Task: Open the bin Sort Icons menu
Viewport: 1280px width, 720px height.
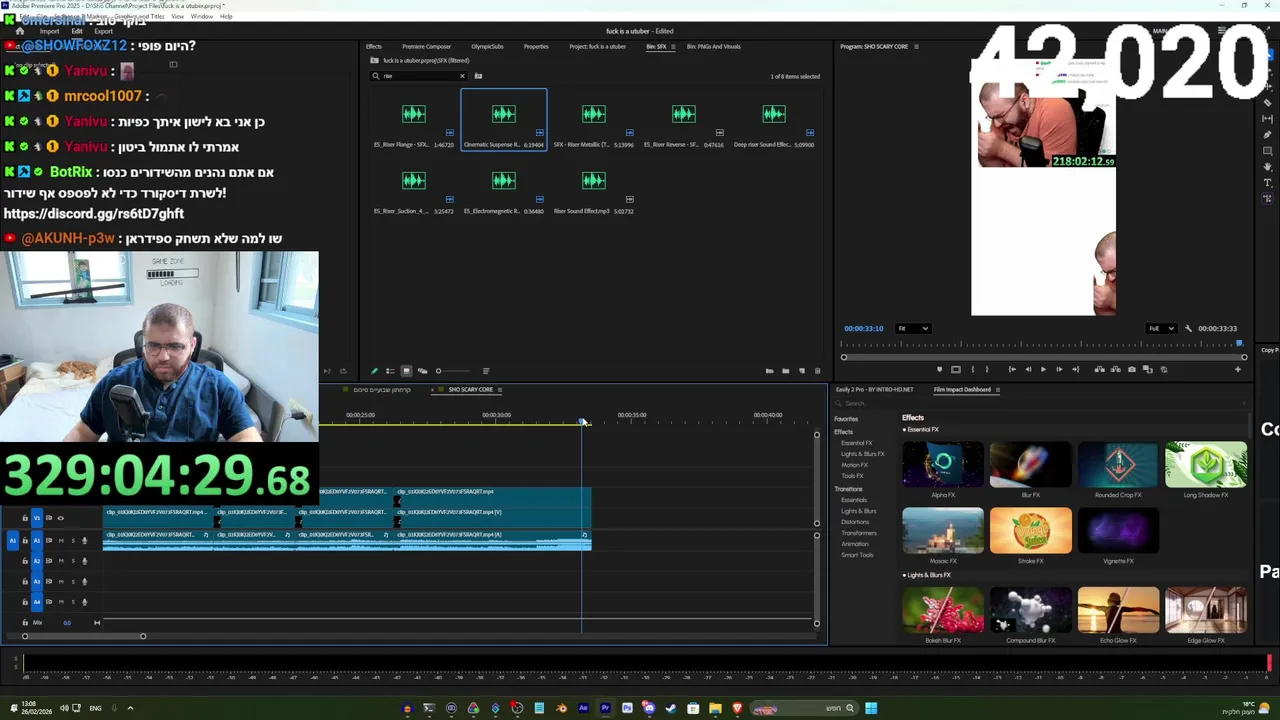Action: (x=486, y=371)
